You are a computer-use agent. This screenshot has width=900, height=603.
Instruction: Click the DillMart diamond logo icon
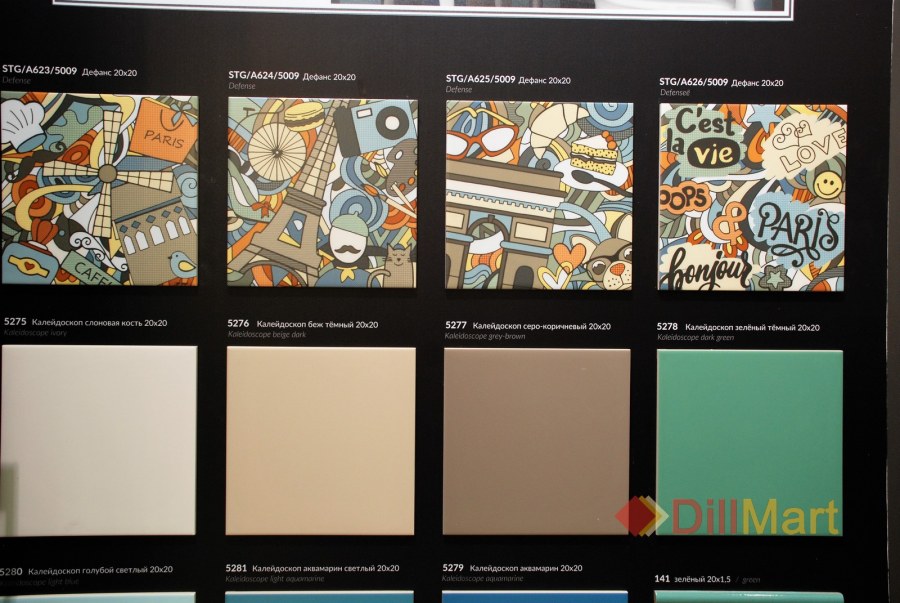coord(640,516)
